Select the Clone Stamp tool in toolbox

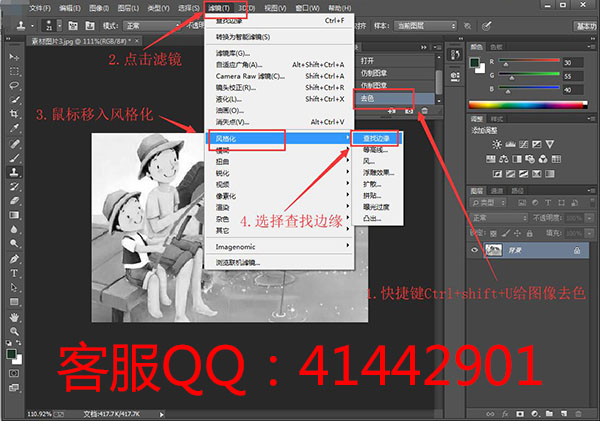[x=14, y=172]
